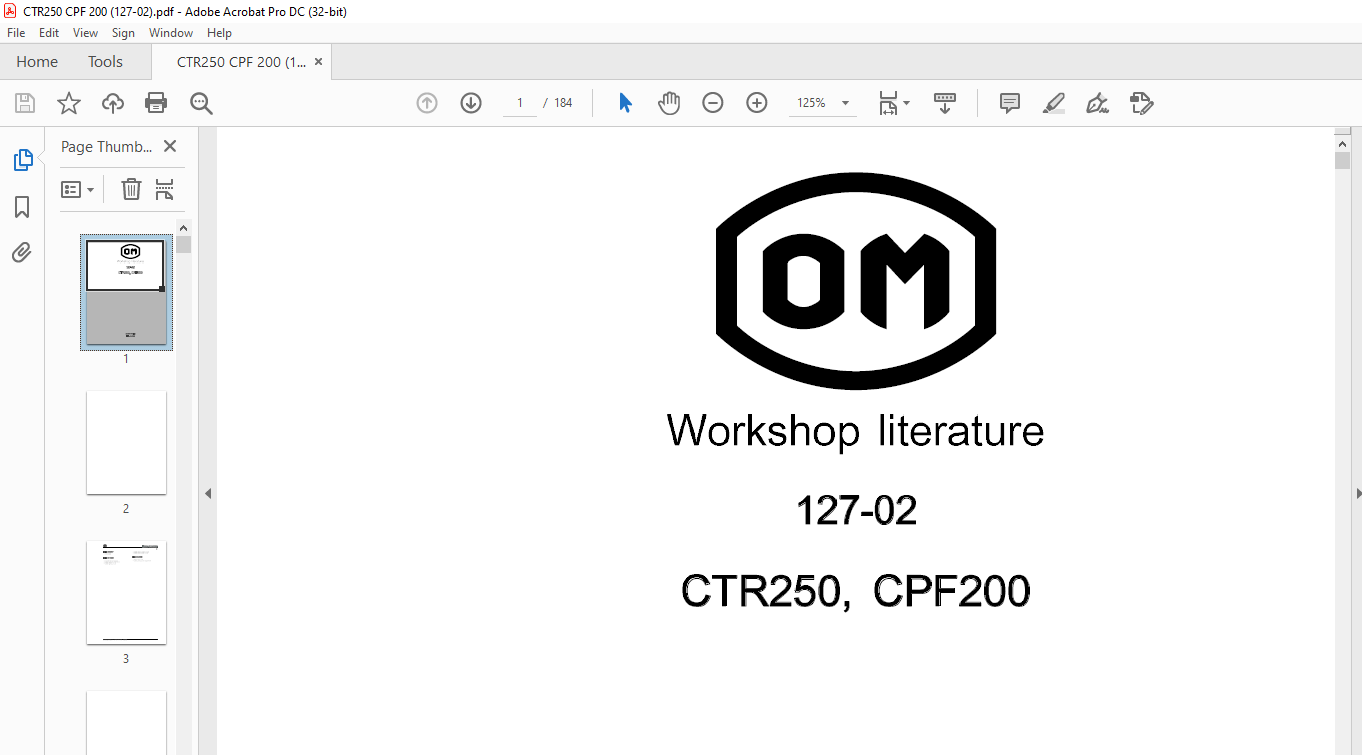This screenshot has height=755, width=1362.
Task: Select the CTR250 CPF 200 document tab
Action: click(243, 61)
